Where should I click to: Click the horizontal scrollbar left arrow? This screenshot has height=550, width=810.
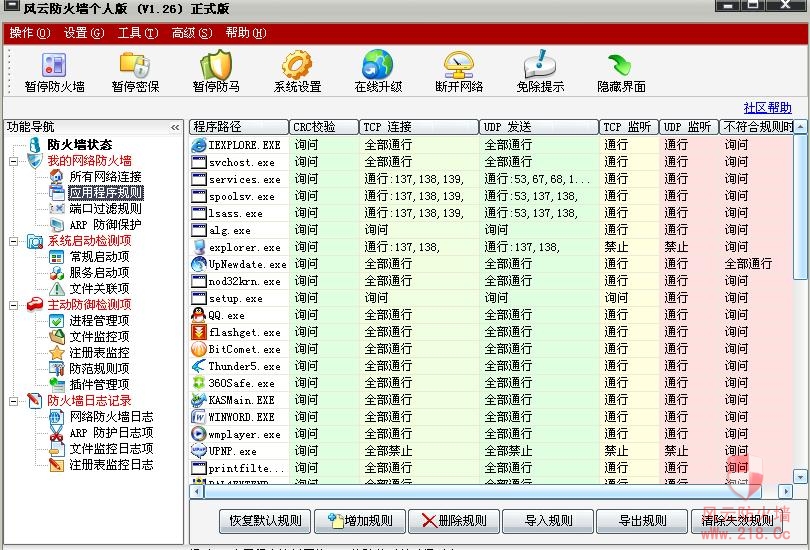pos(197,491)
